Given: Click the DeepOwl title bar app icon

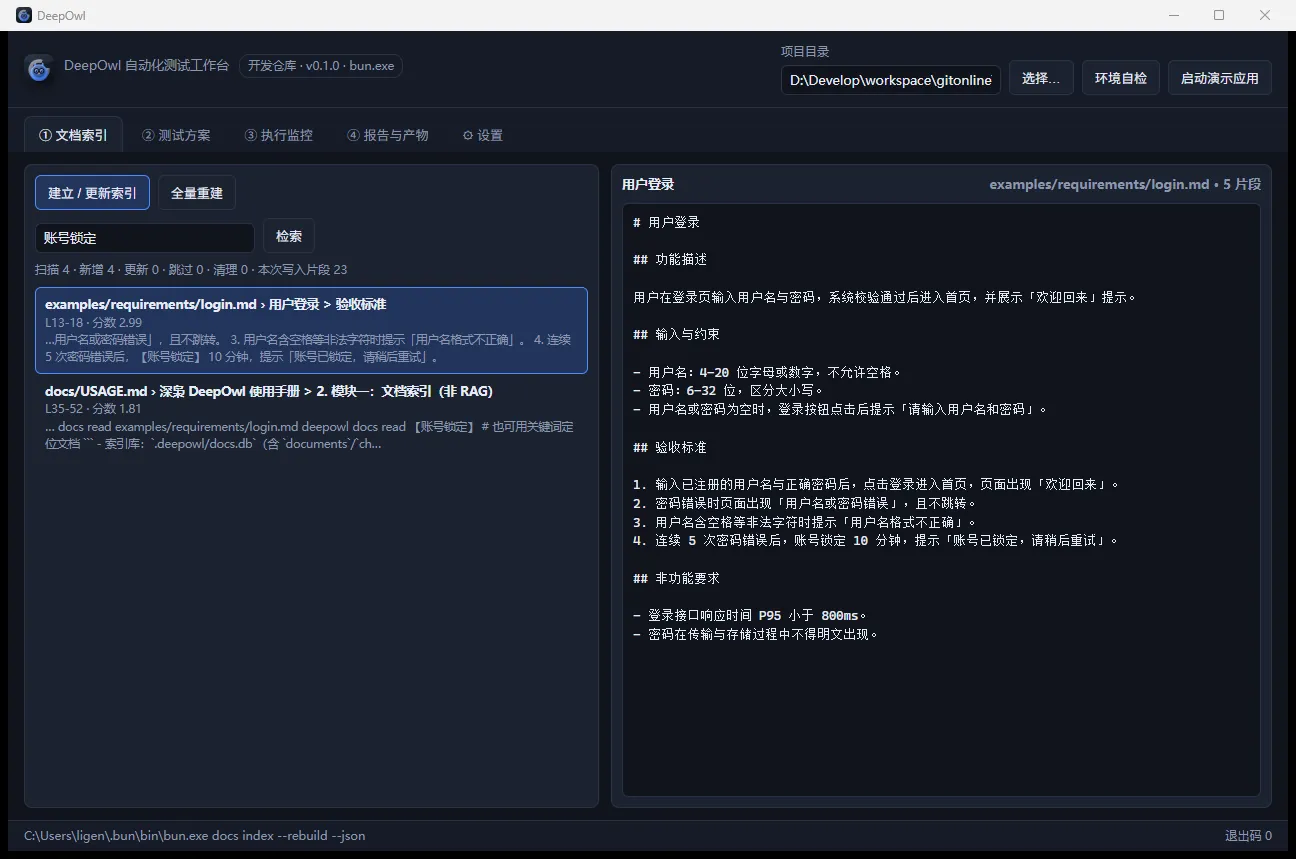Looking at the screenshot, I should [24, 15].
